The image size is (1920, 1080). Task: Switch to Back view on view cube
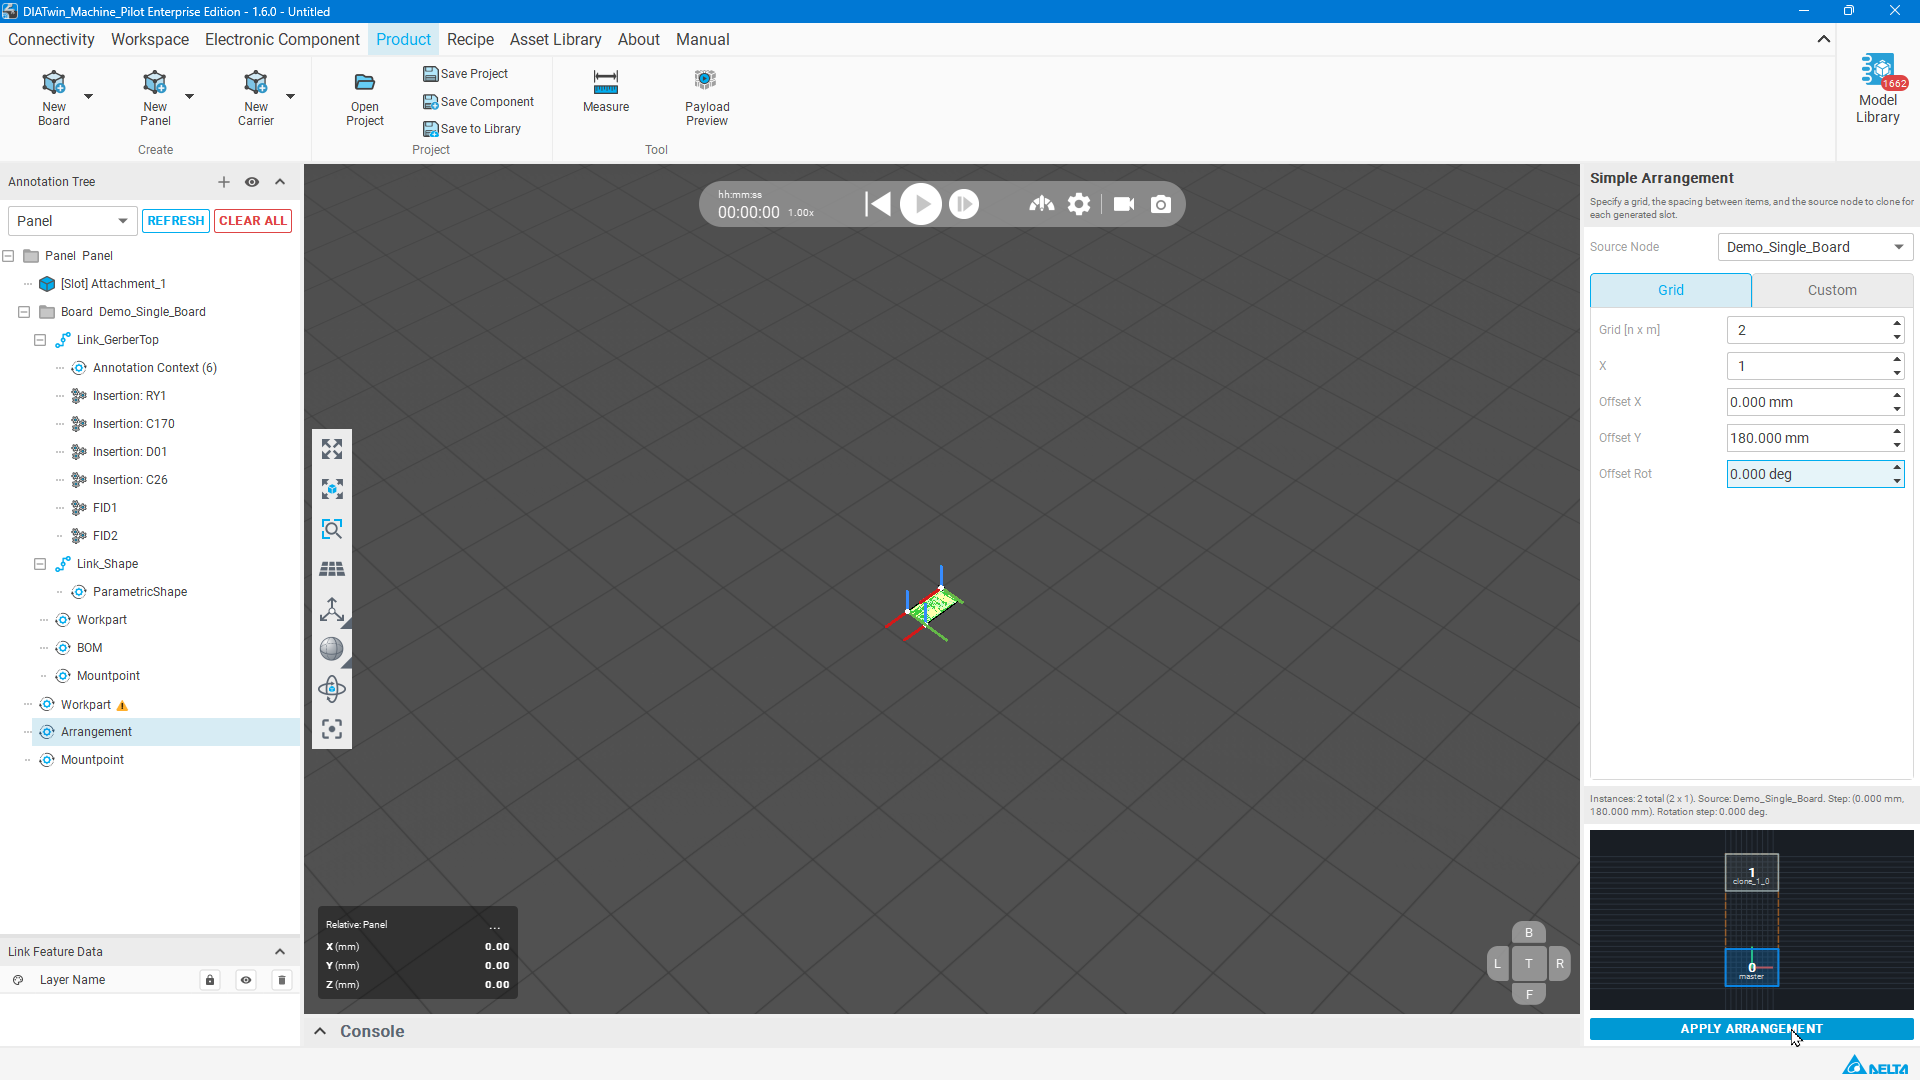[x=1529, y=933]
